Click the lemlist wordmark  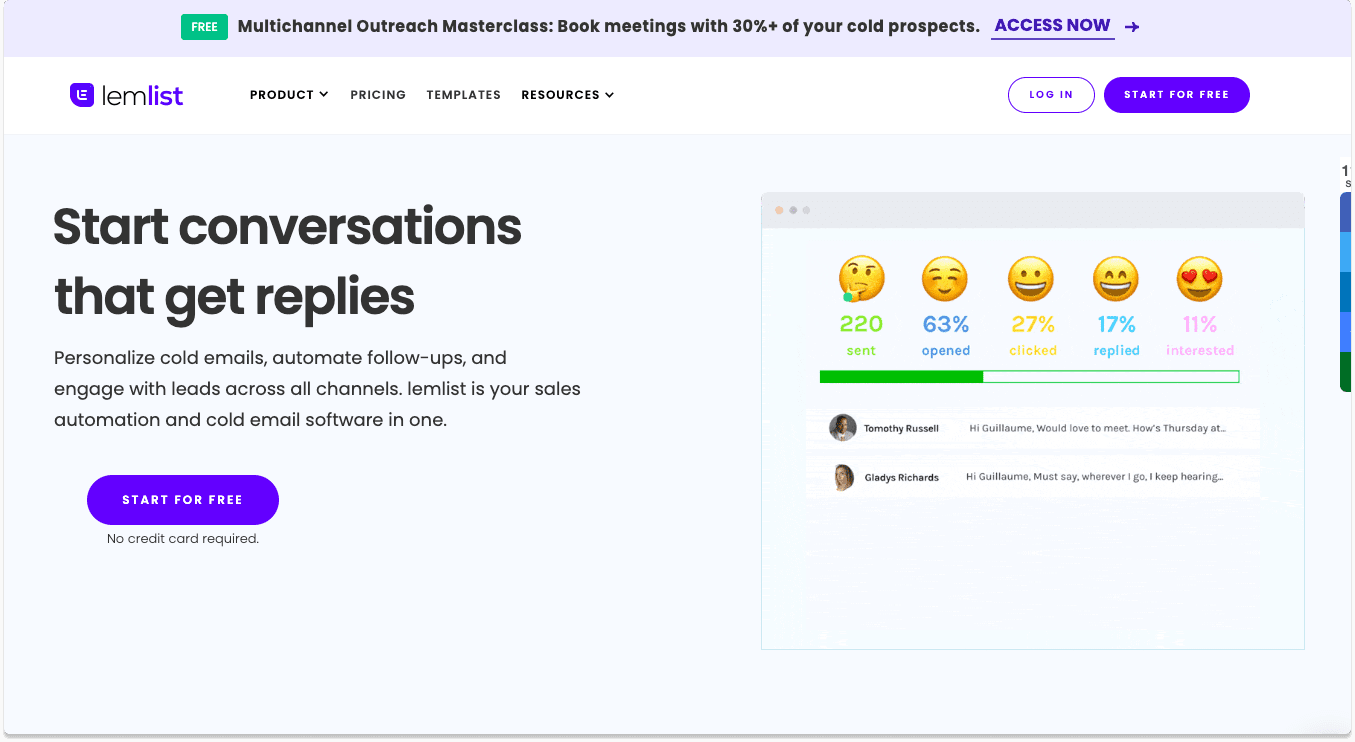tap(143, 95)
